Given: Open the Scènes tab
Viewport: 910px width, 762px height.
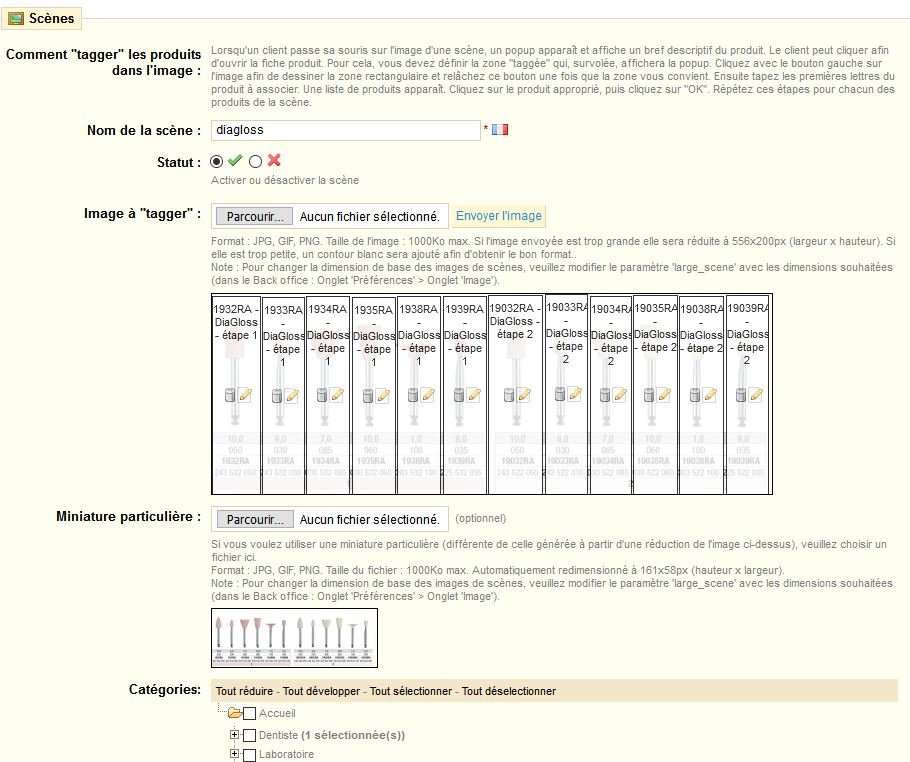Looking at the screenshot, I should click(42, 19).
